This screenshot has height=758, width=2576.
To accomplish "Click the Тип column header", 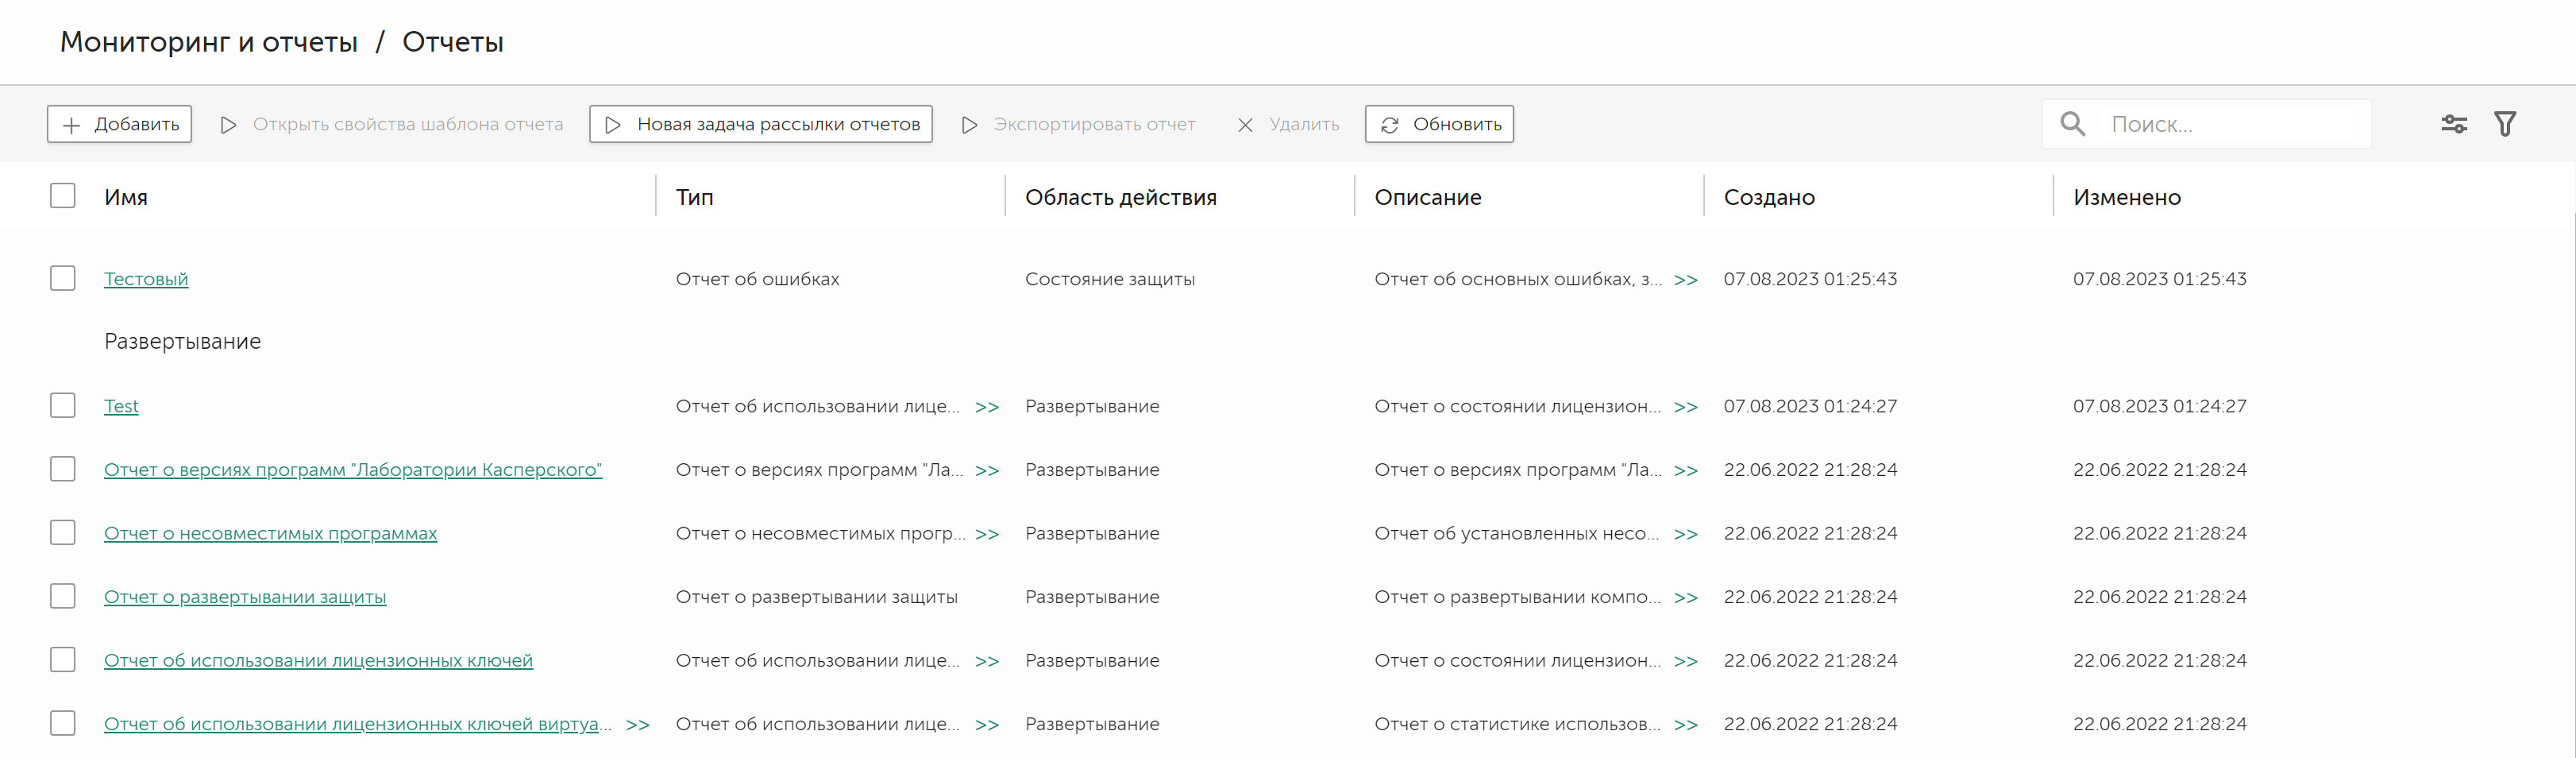I will (695, 197).
